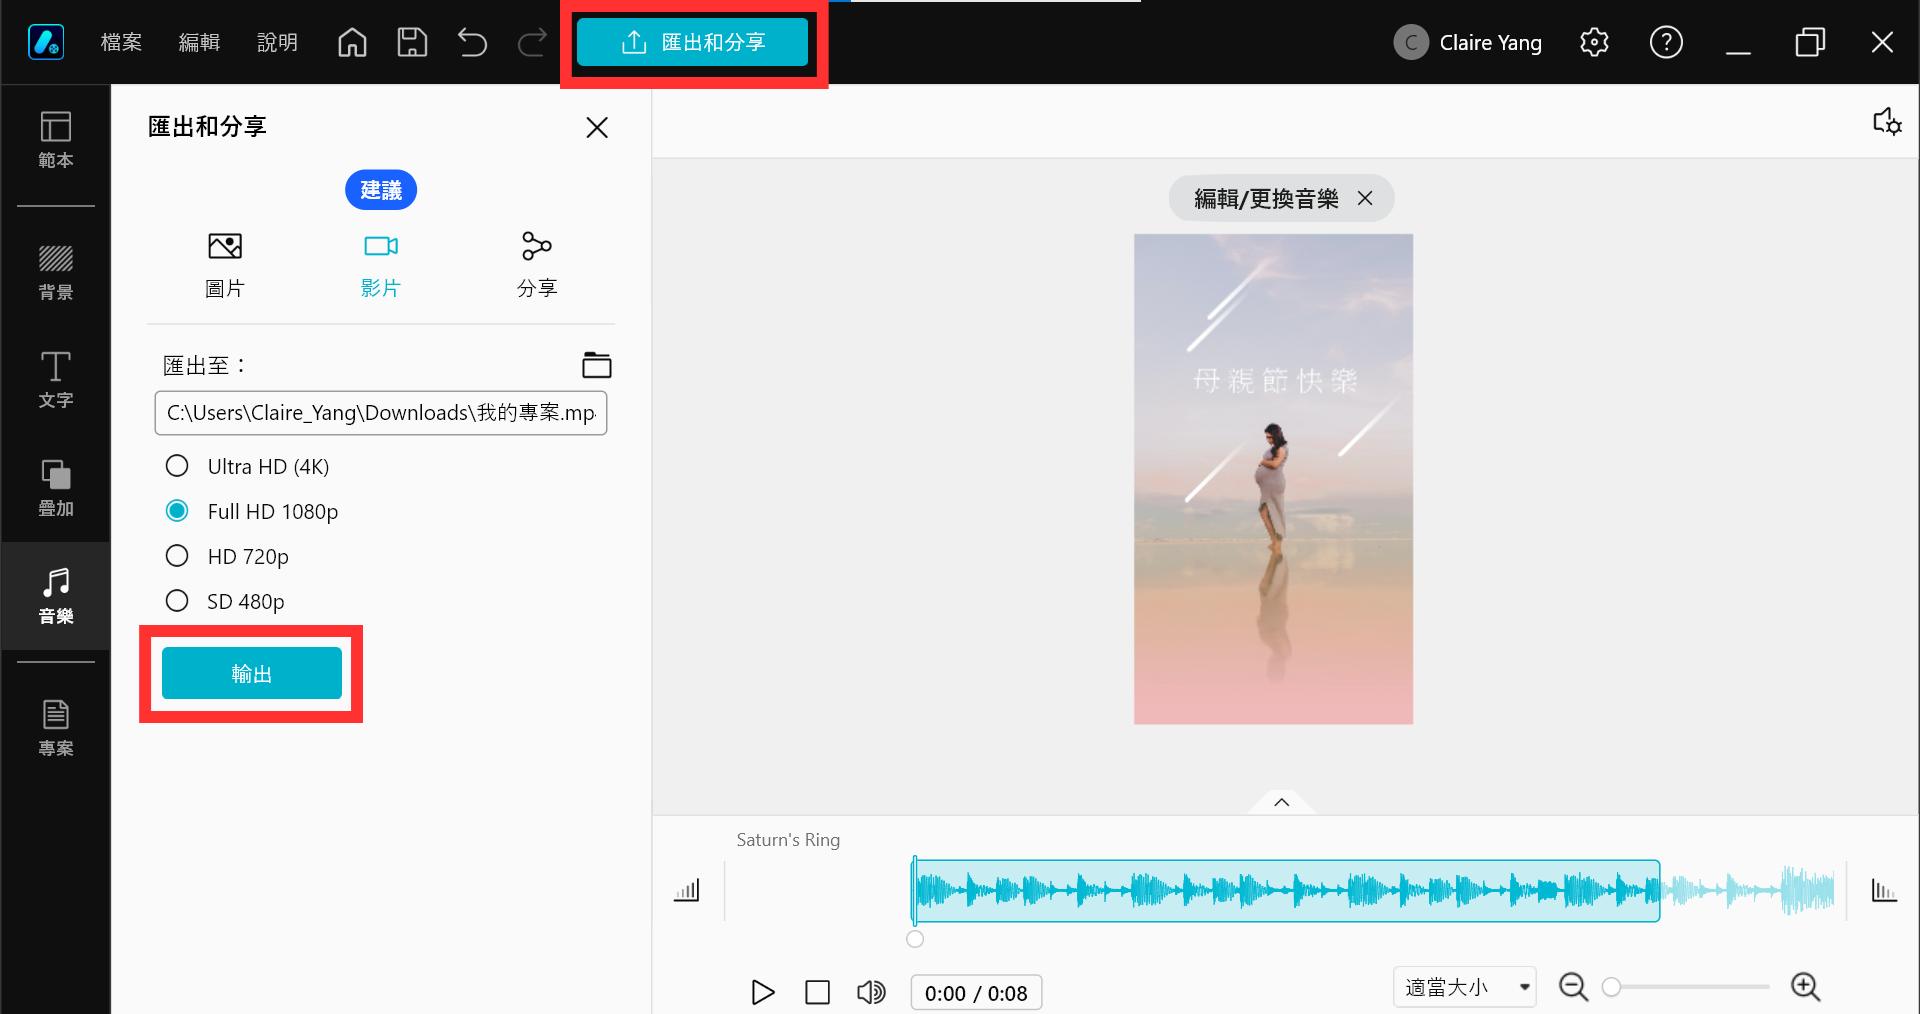Open the 專案 project panel
Viewport: 1920px width, 1014px height.
[x=55, y=724]
